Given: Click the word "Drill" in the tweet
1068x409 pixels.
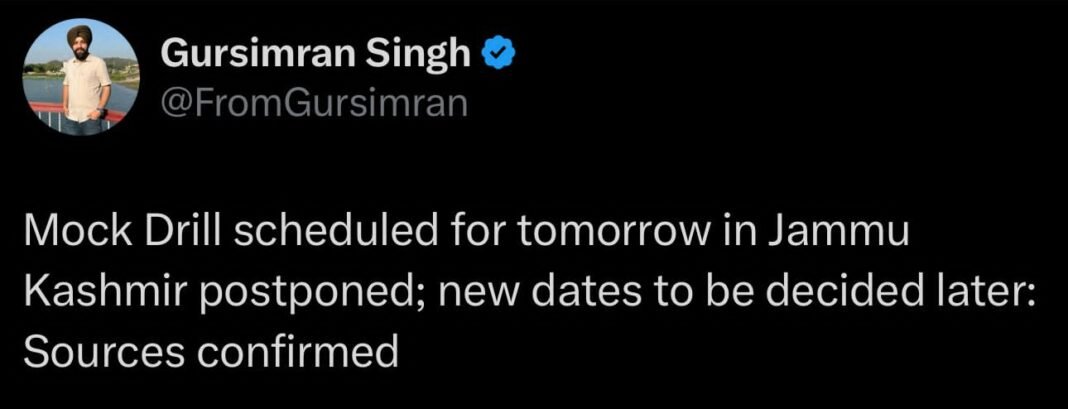Looking at the screenshot, I should pos(178,234).
